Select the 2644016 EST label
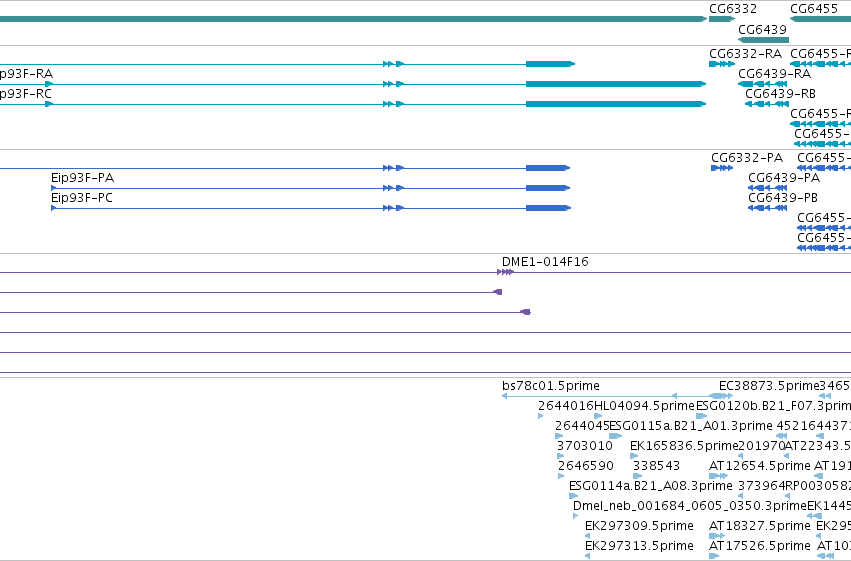The width and height of the screenshot is (851, 561). point(566,406)
